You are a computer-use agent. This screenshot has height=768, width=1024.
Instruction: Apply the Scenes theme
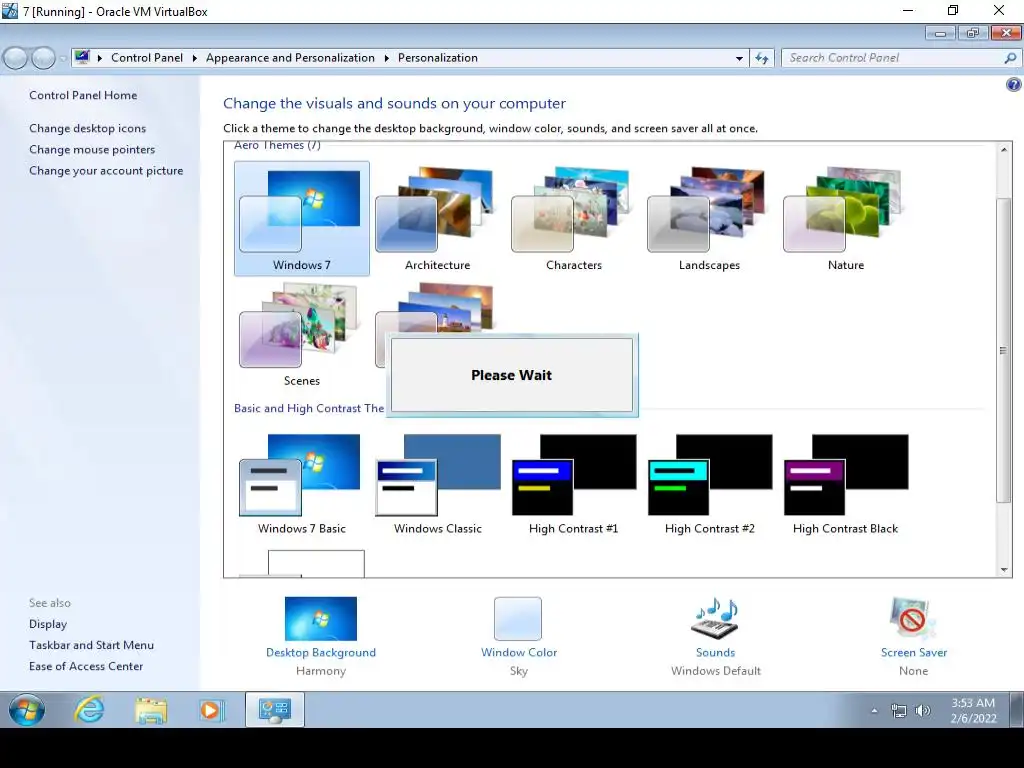(x=302, y=334)
